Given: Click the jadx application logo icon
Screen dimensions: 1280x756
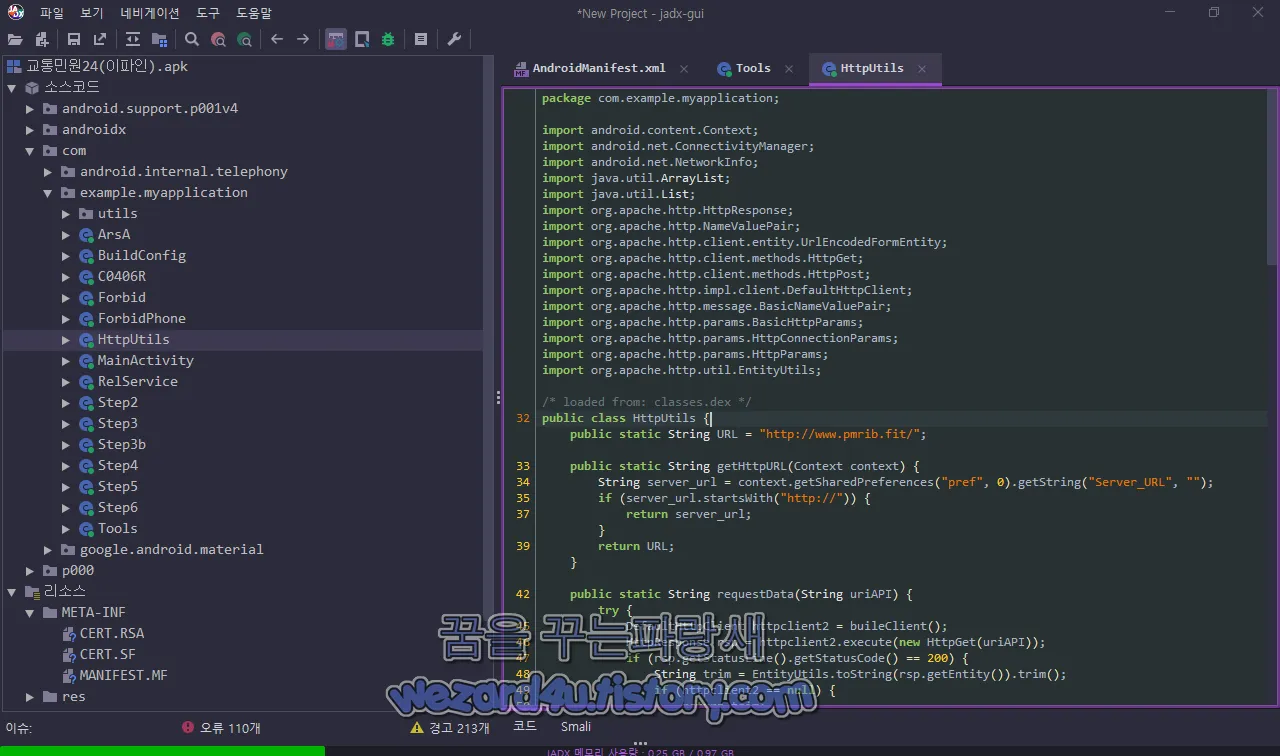Looking at the screenshot, I should pyautogui.click(x=16, y=13).
